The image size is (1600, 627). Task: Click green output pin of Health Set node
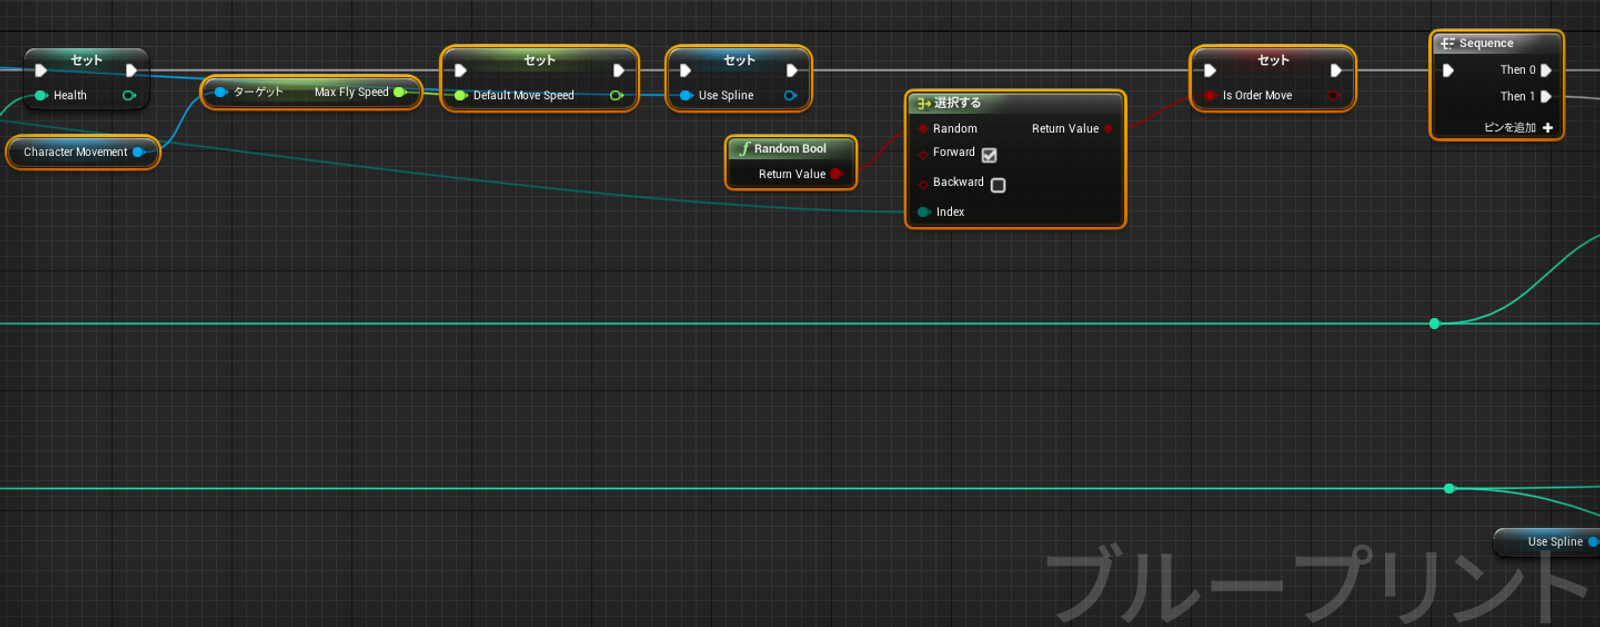coord(129,96)
